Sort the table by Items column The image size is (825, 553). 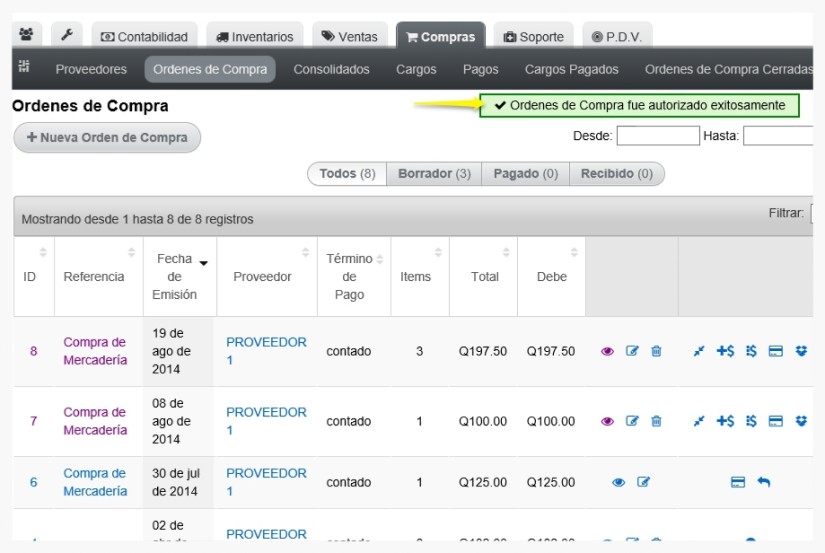[x=420, y=276]
